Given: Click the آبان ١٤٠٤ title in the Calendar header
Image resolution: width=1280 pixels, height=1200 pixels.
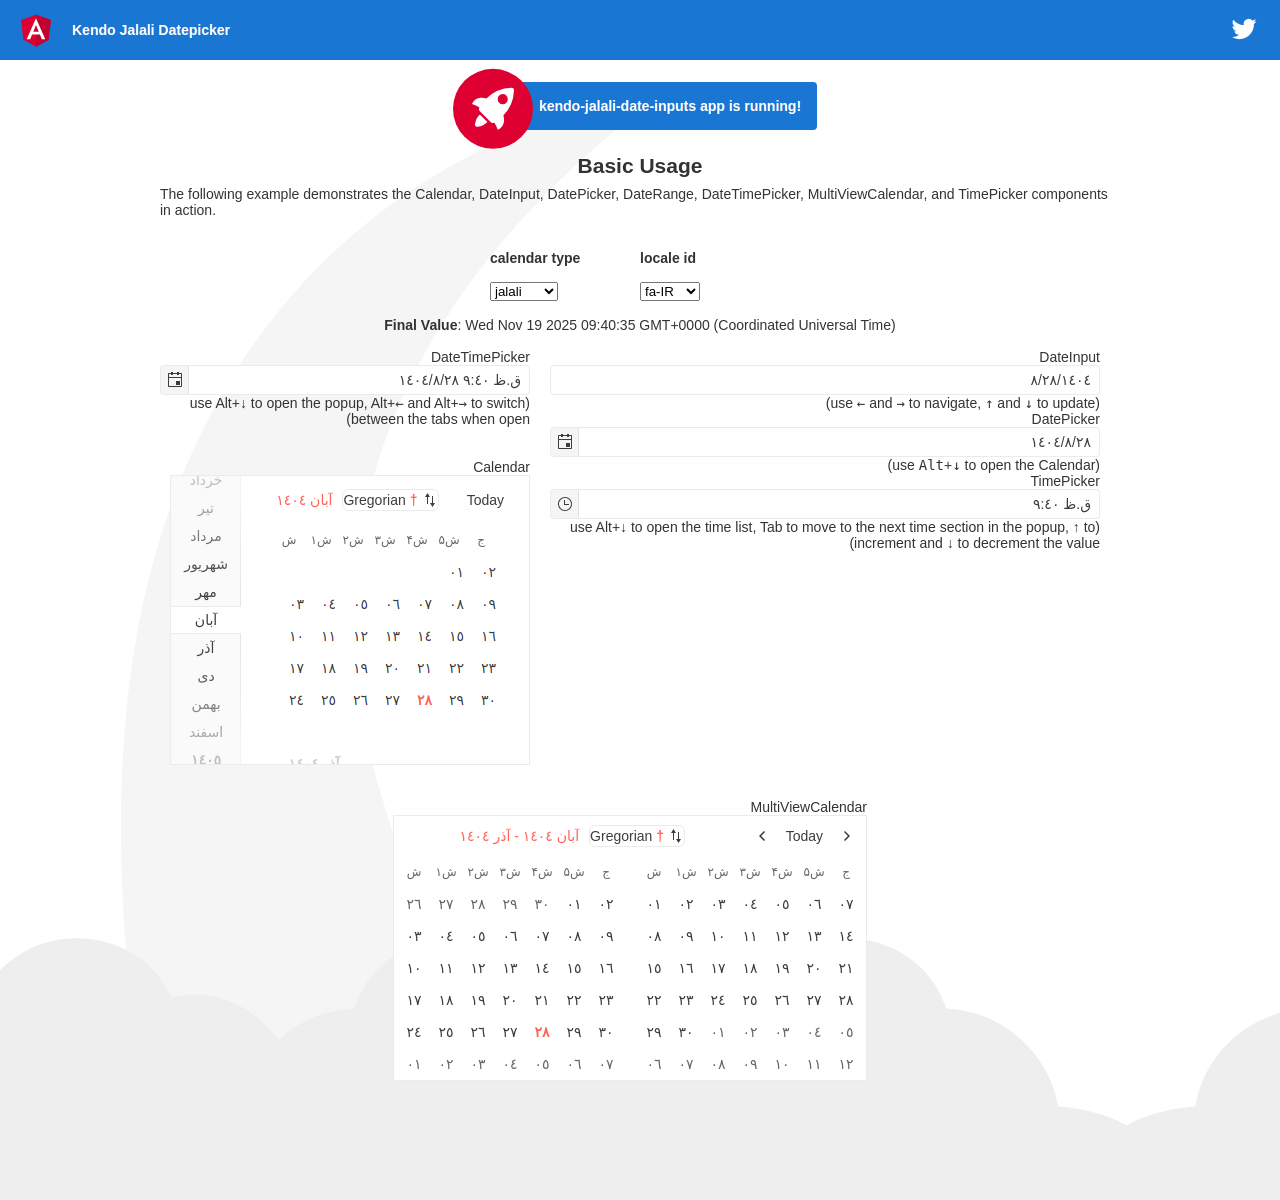Looking at the screenshot, I should (x=305, y=500).
